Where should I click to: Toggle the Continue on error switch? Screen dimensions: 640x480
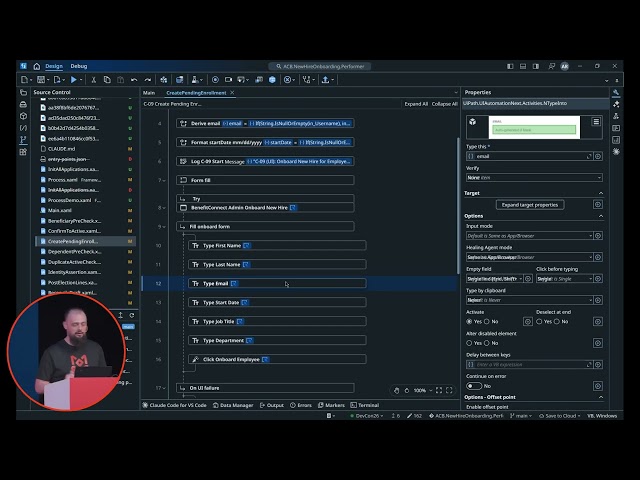[x=474, y=386]
